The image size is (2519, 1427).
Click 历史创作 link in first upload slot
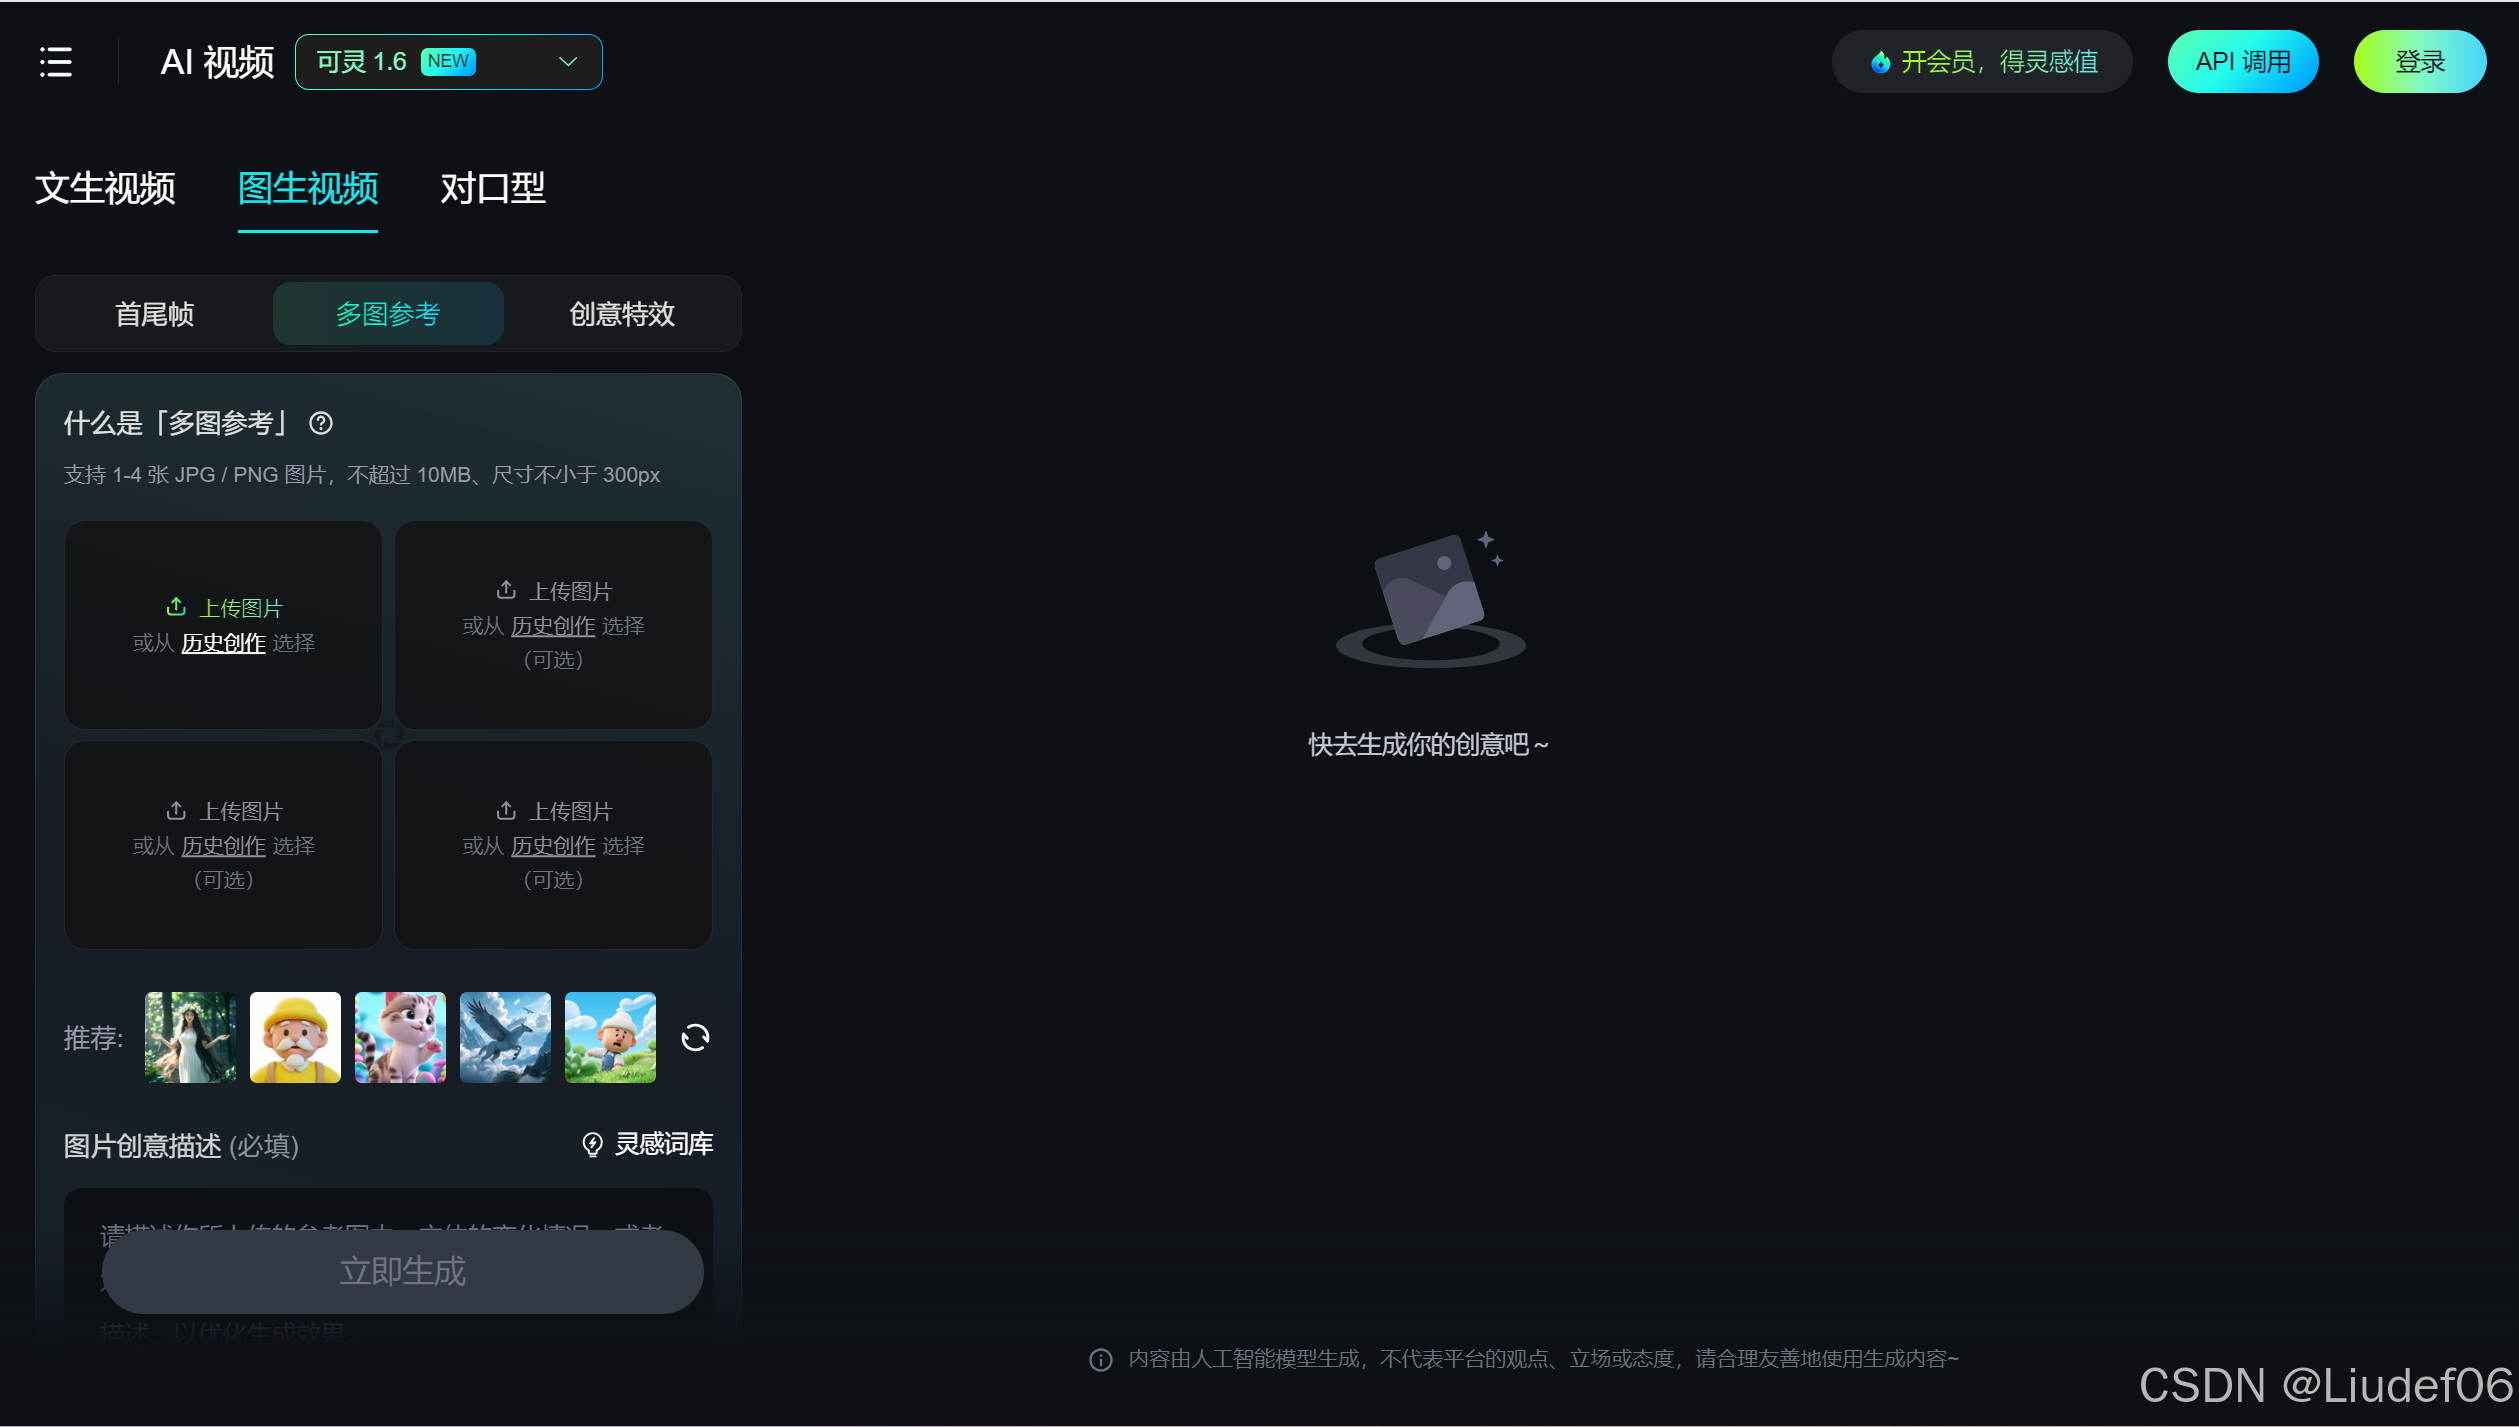point(223,643)
